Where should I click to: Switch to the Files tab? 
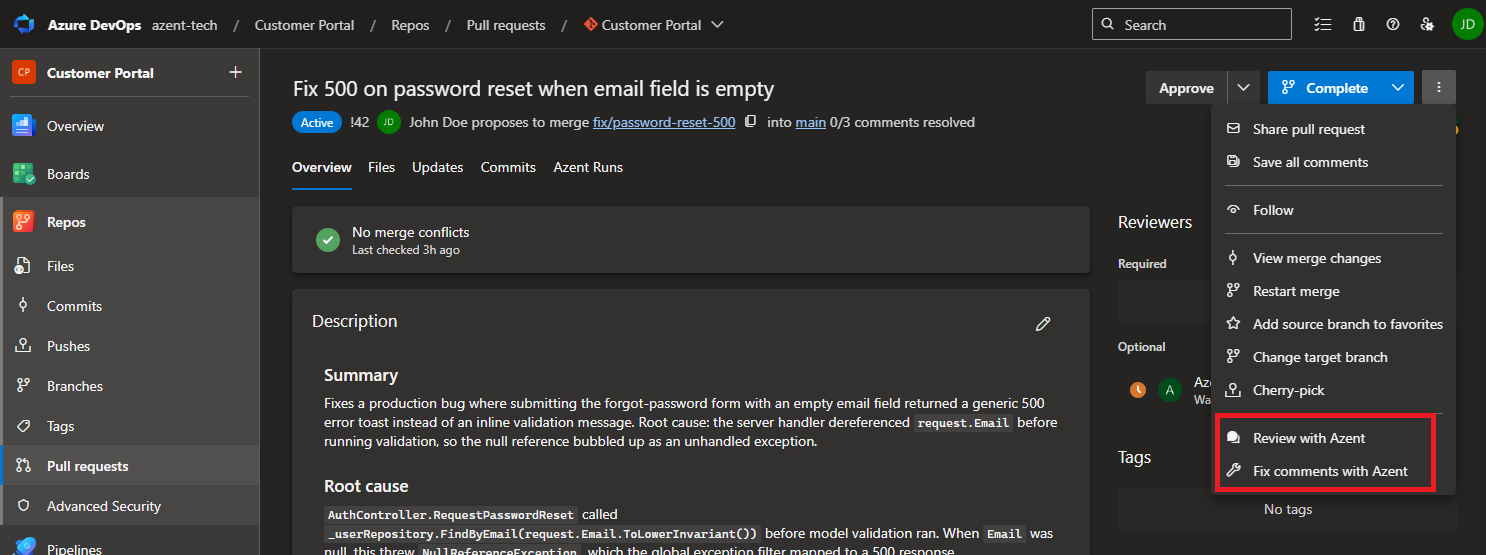[382, 167]
